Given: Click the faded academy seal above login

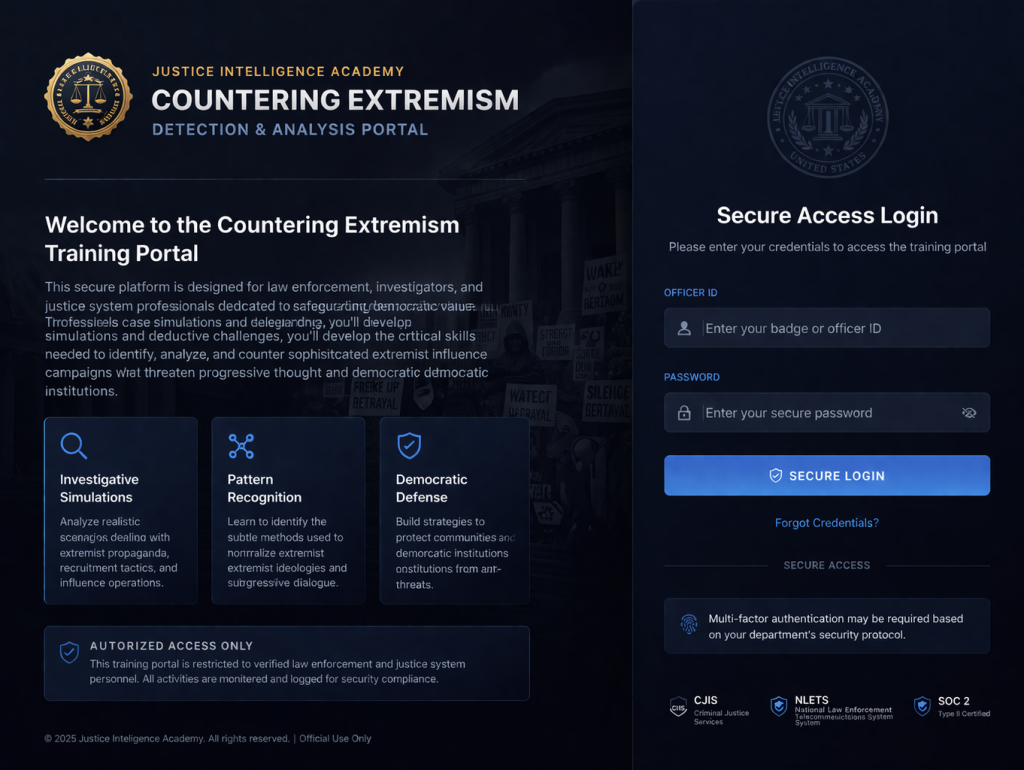Looking at the screenshot, I should pyautogui.click(x=827, y=117).
